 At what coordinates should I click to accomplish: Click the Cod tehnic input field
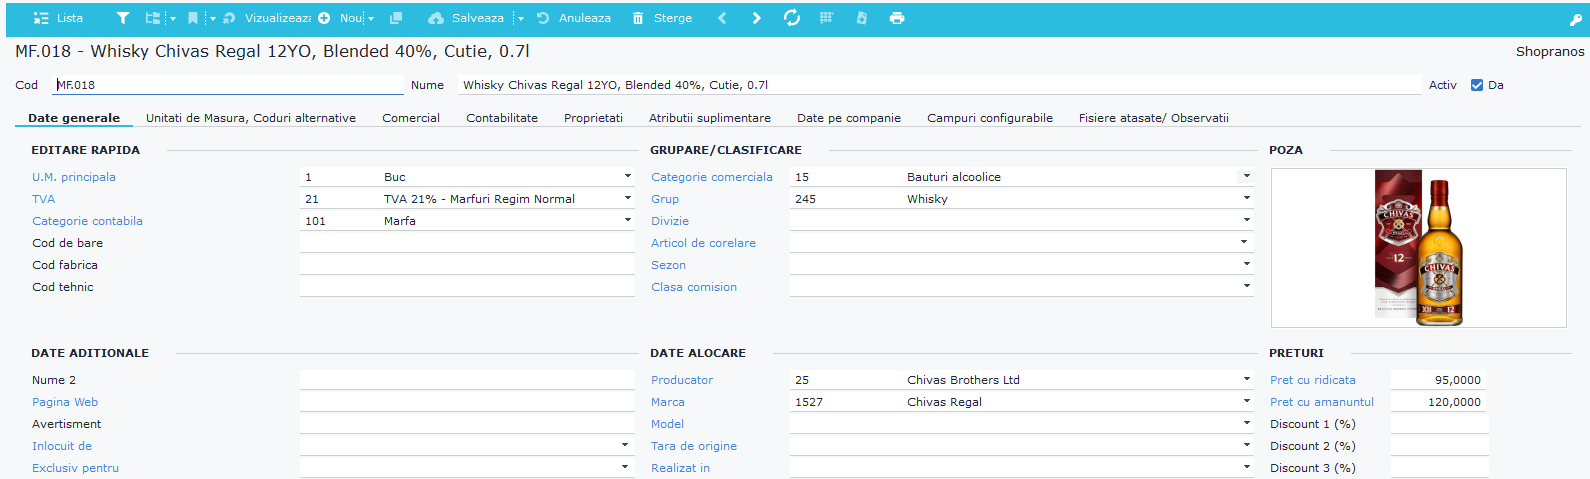pyautogui.click(x=467, y=287)
